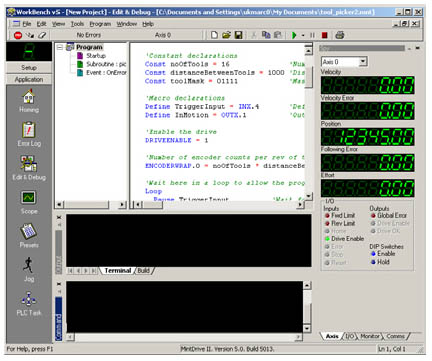Open the Jog tool
This screenshot has height=361, width=432.
29,270
